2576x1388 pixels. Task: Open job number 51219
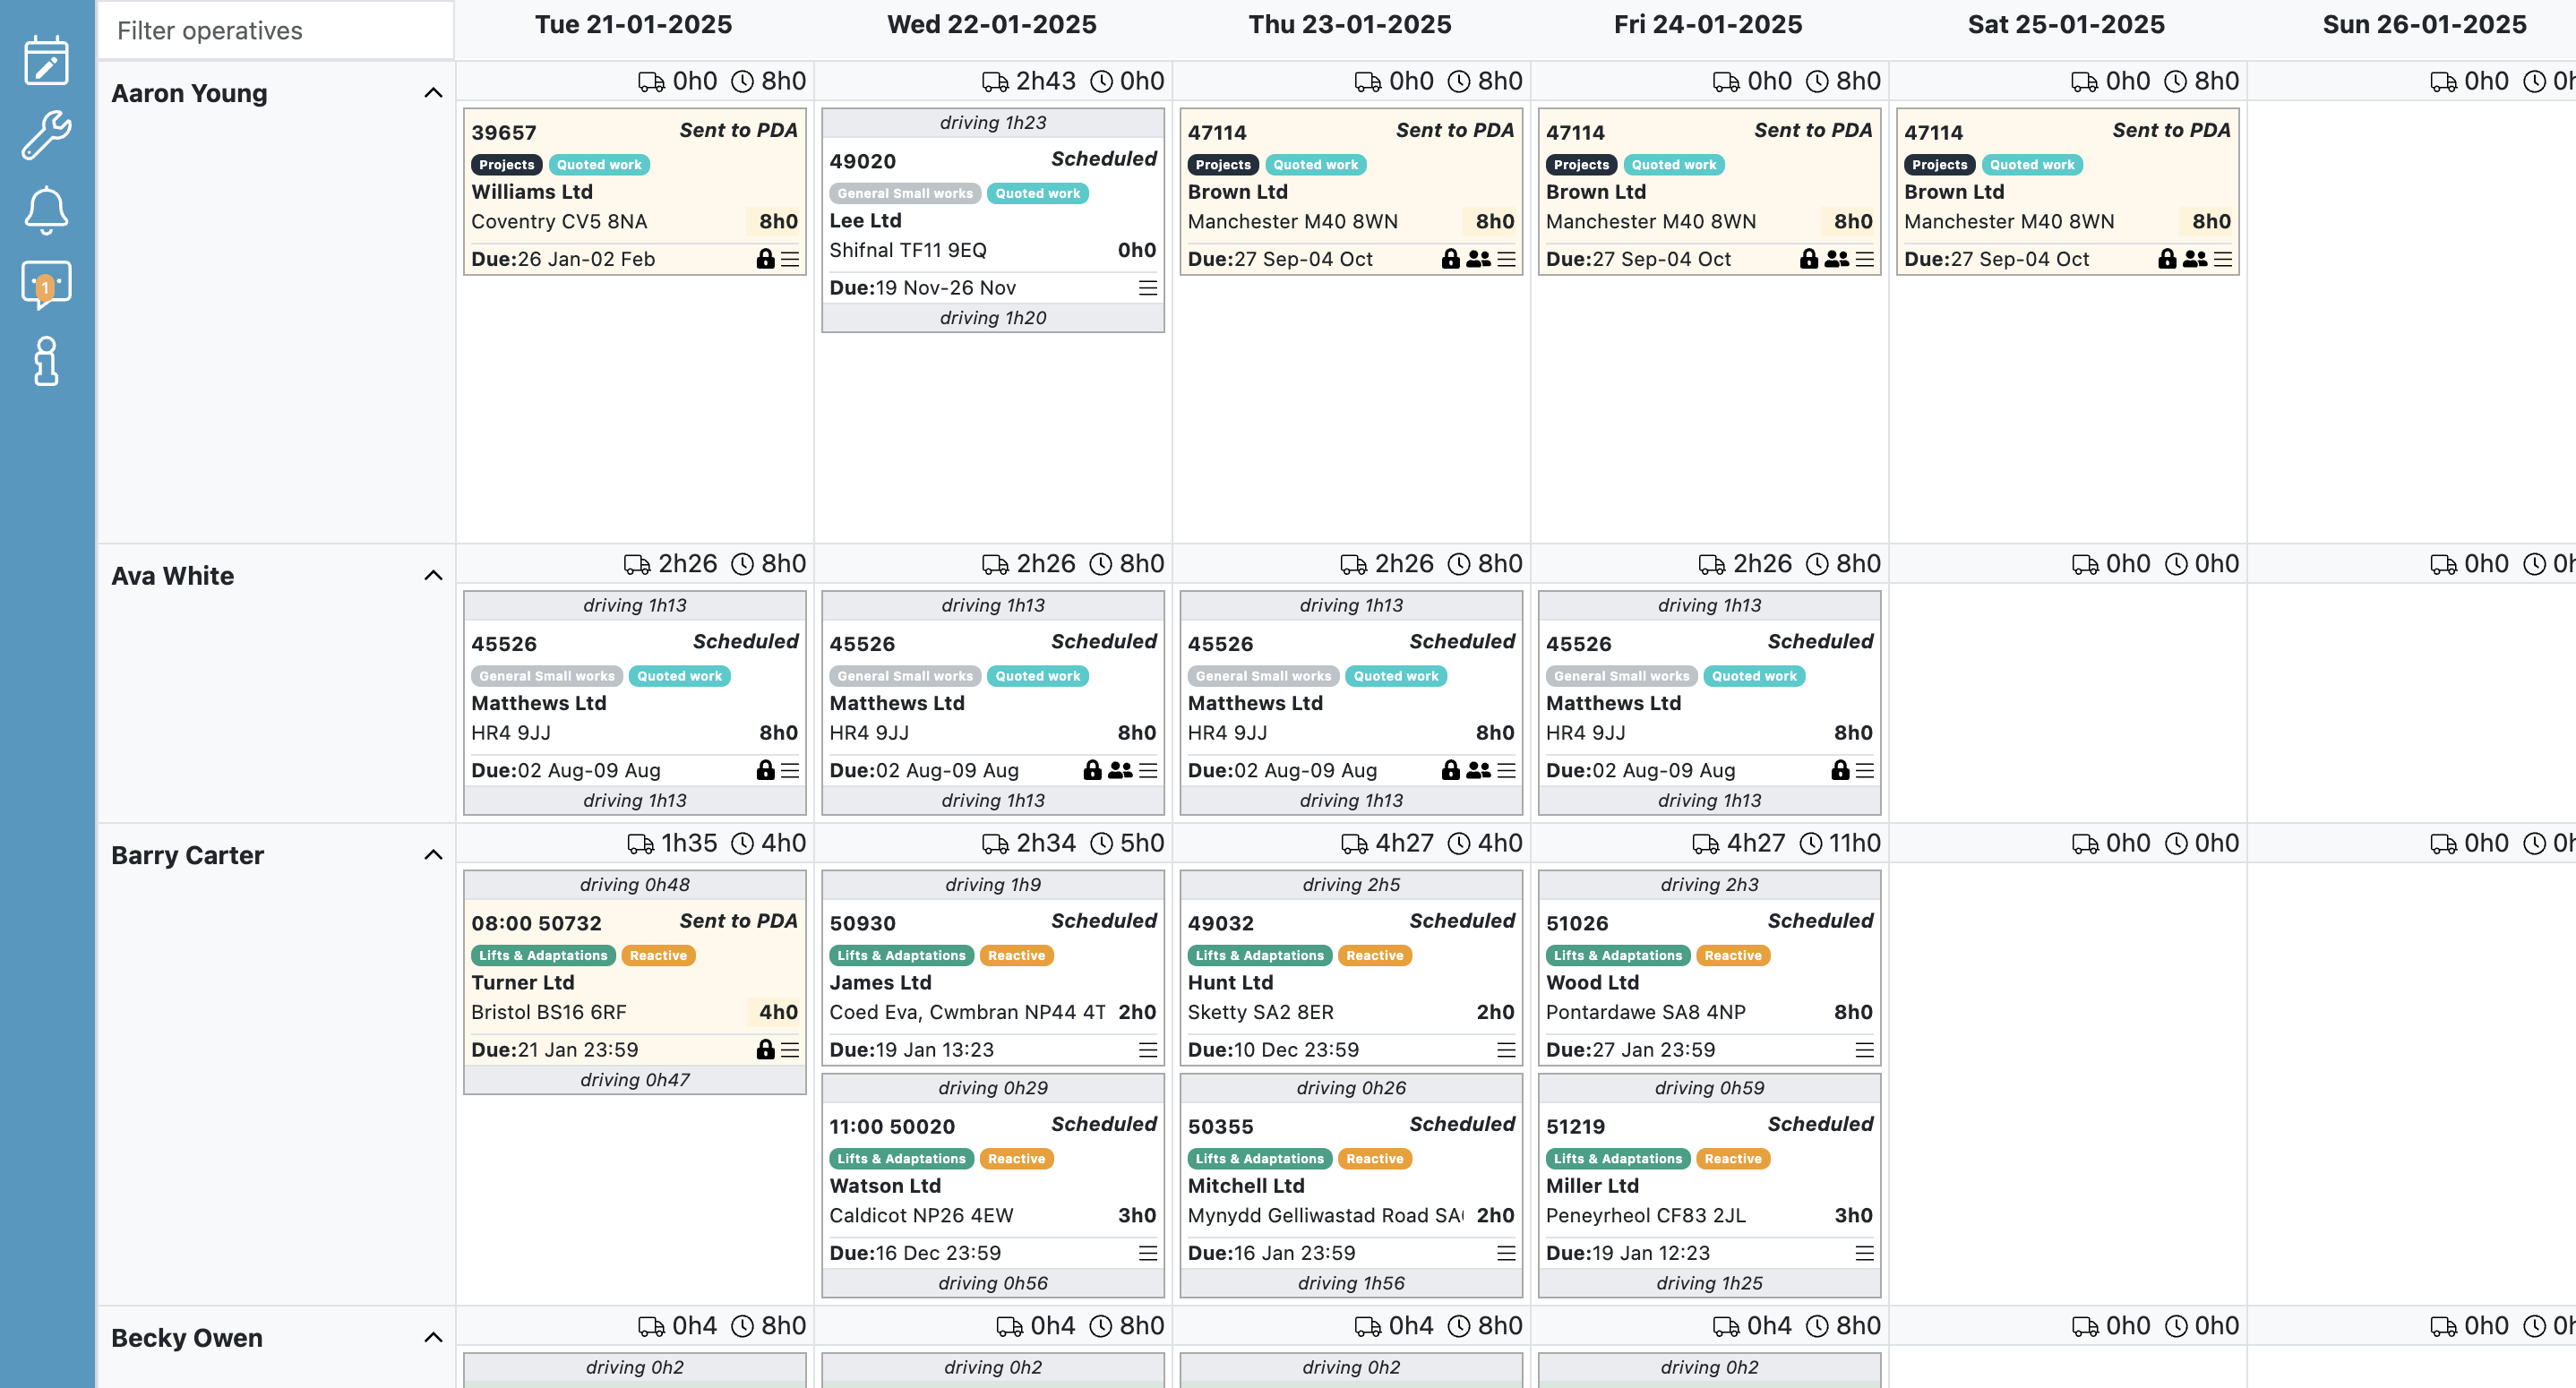tap(1575, 1127)
